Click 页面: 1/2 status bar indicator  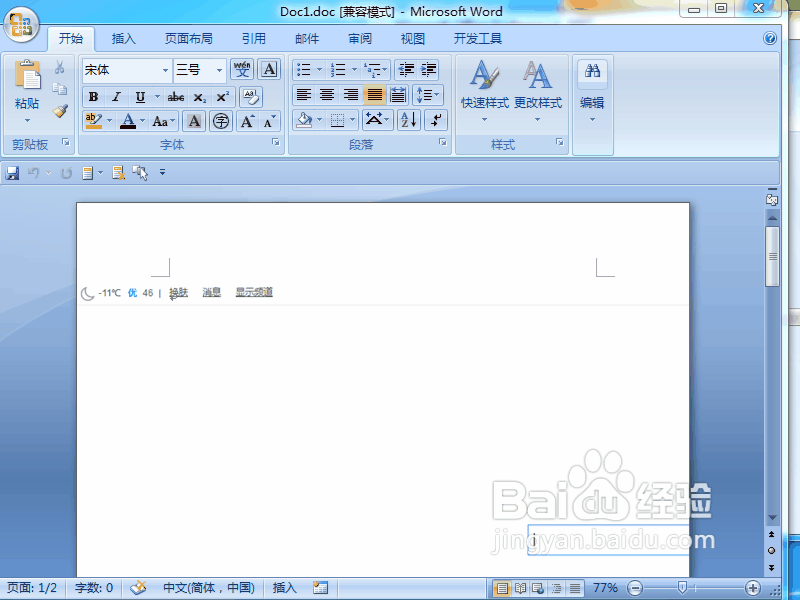pos(32,588)
